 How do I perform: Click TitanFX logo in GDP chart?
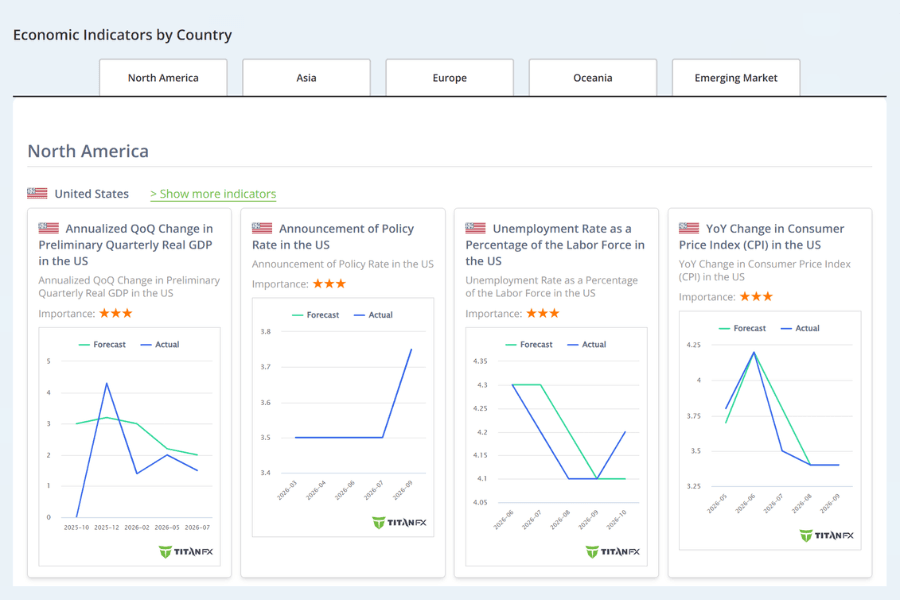click(x=186, y=552)
